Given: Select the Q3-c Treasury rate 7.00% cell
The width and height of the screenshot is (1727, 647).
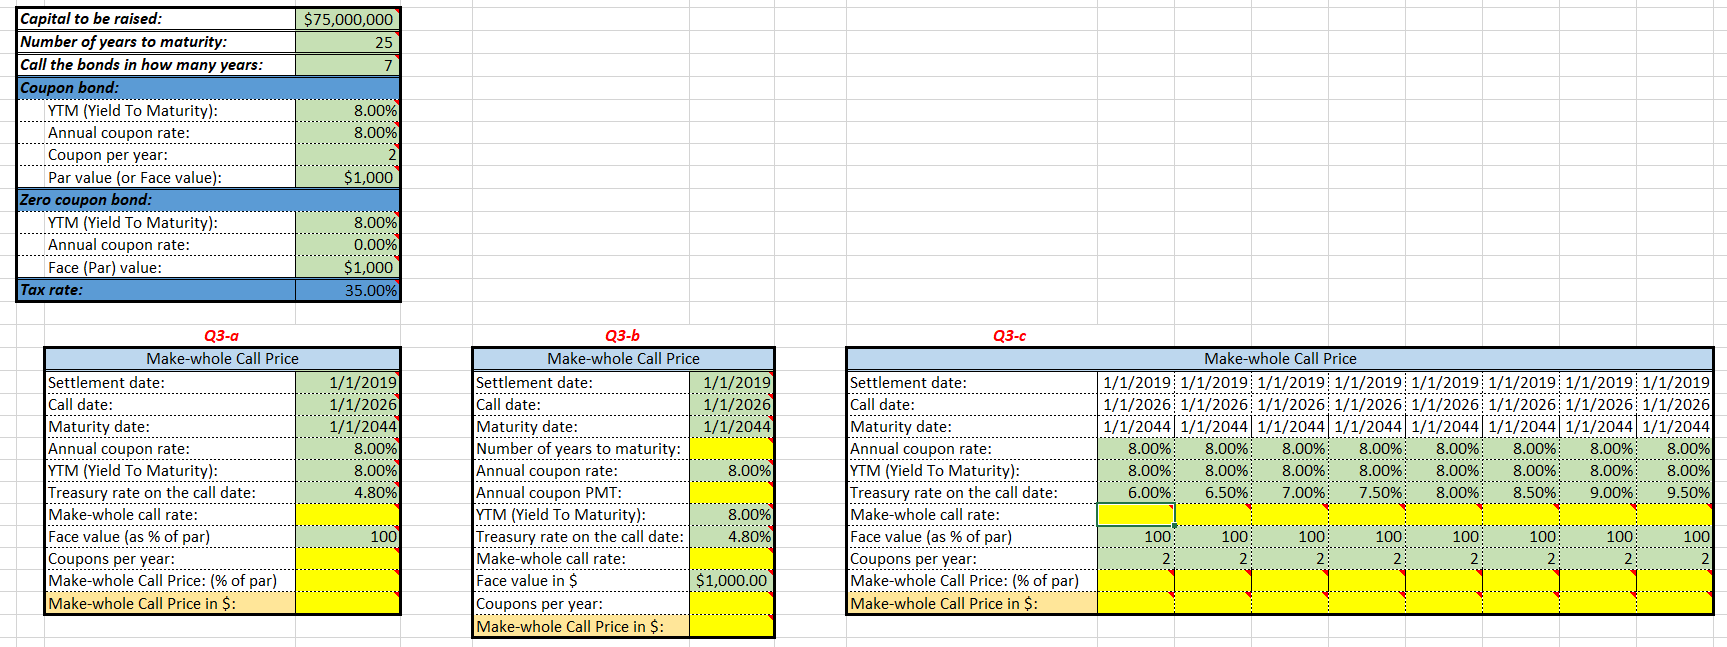Looking at the screenshot, I should (x=1290, y=492).
